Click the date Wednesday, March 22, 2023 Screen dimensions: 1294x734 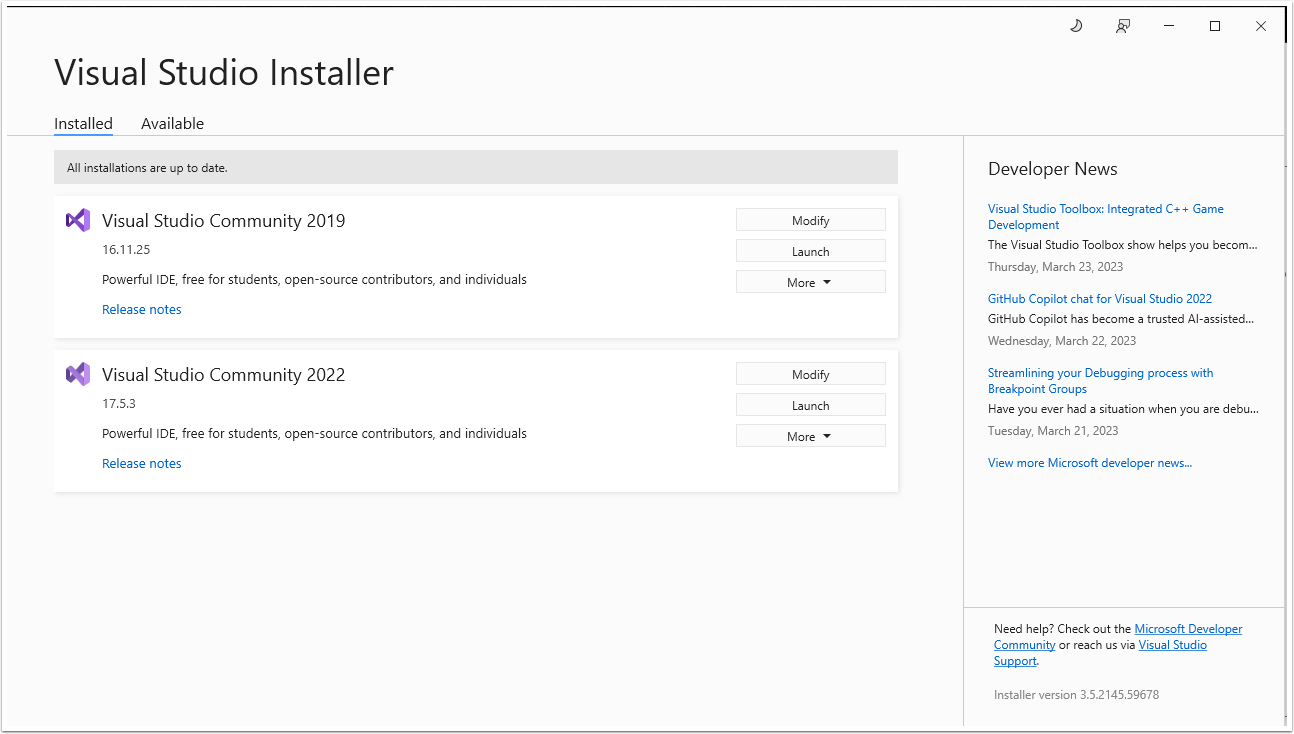(x=1062, y=341)
